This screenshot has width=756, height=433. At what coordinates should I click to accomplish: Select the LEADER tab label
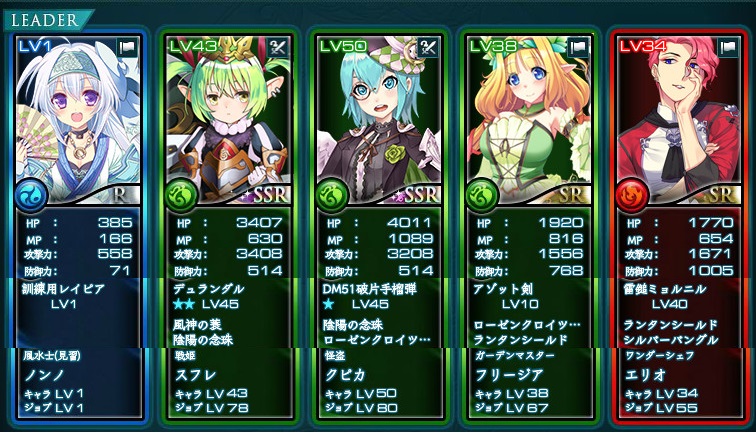(x=44, y=20)
